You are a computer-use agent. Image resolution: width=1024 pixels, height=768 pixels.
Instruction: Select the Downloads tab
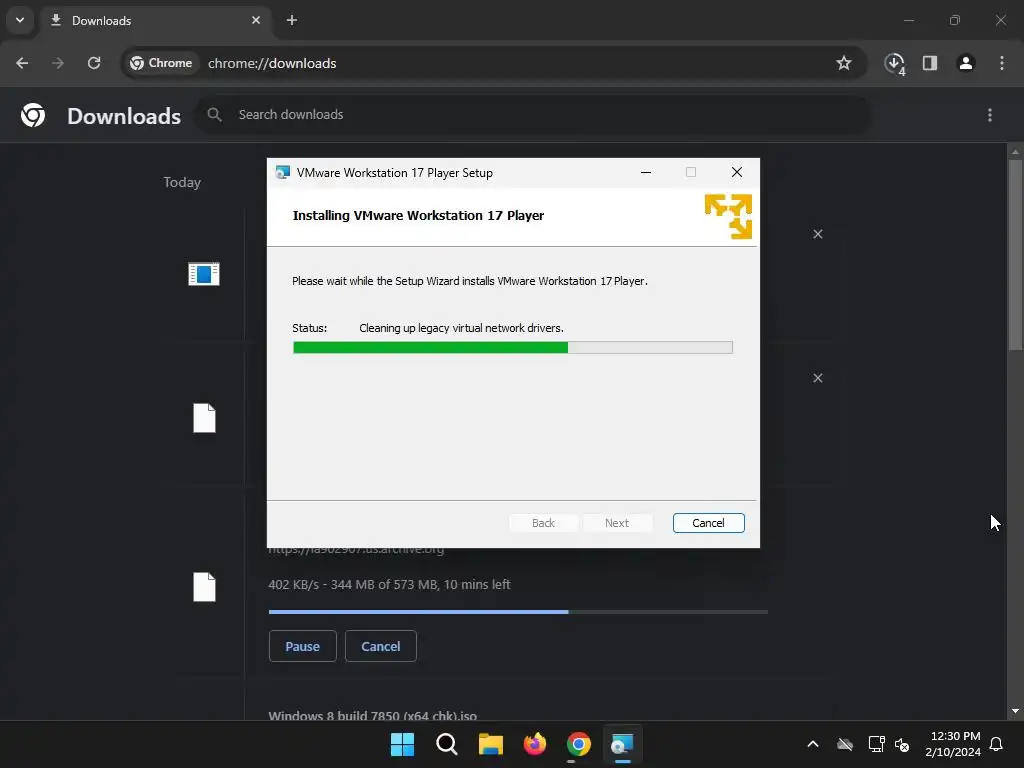click(157, 20)
